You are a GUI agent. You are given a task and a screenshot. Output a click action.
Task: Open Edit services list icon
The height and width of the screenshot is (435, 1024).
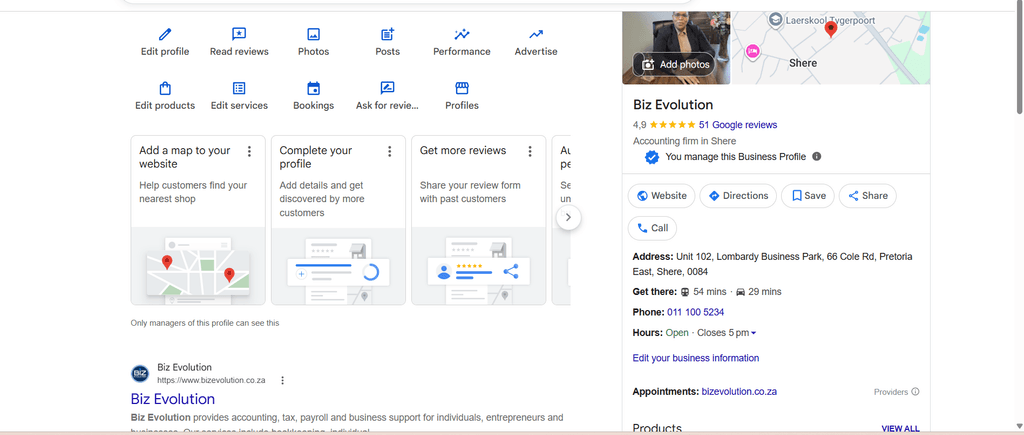[x=239, y=88]
